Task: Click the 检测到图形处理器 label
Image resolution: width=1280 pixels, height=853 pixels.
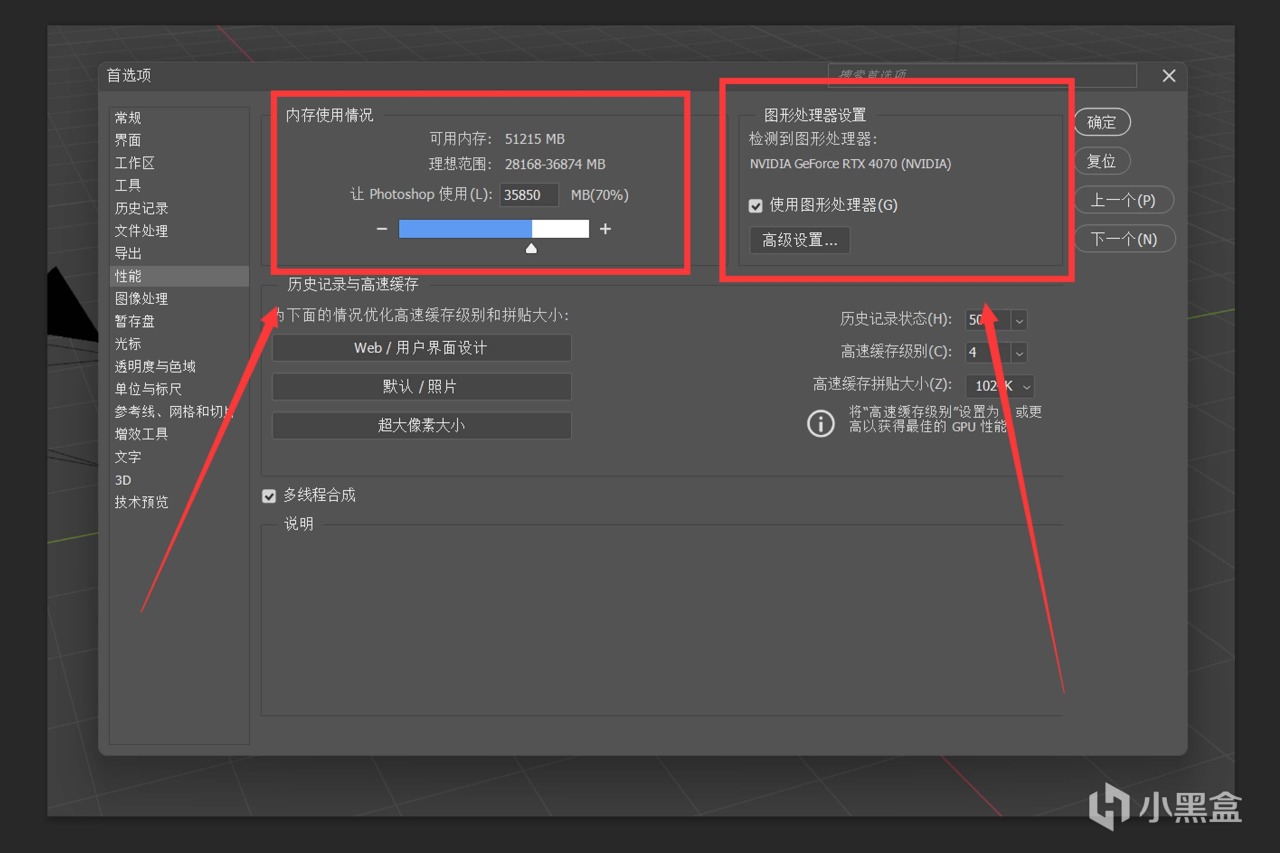Action: pyautogui.click(x=813, y=139)
